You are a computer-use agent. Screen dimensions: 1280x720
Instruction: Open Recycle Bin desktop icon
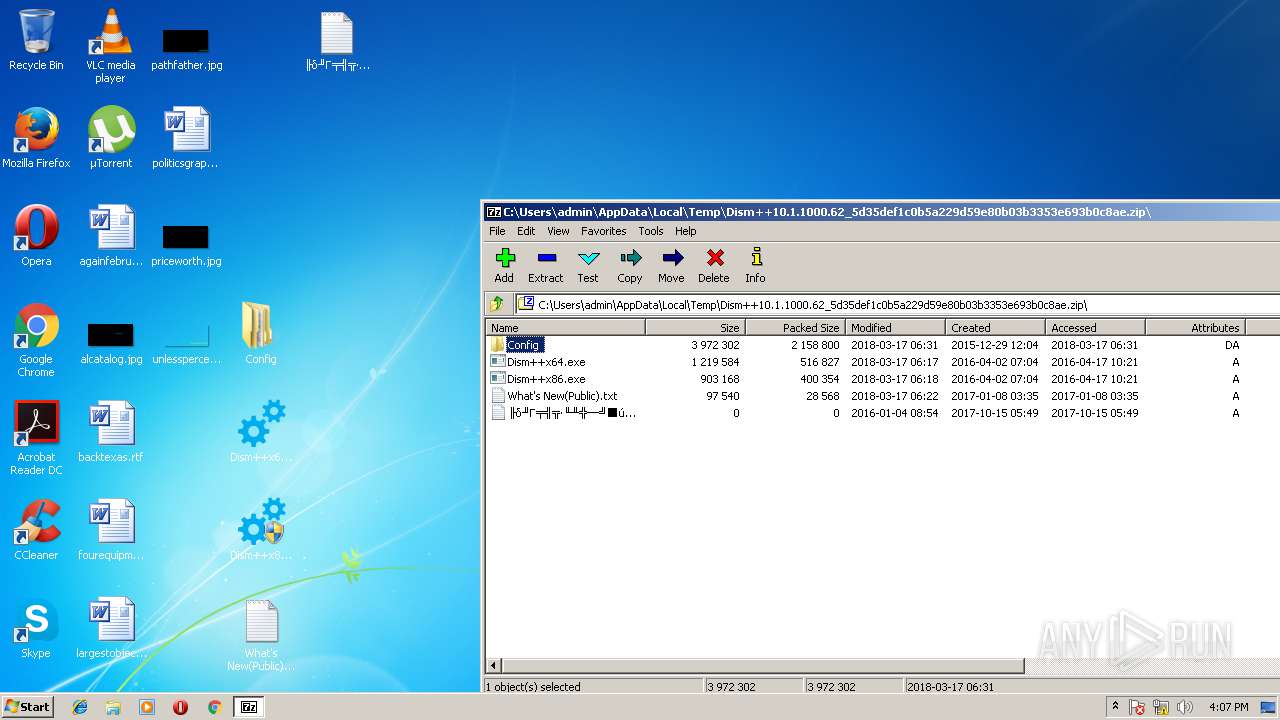(x=36, y=40)
